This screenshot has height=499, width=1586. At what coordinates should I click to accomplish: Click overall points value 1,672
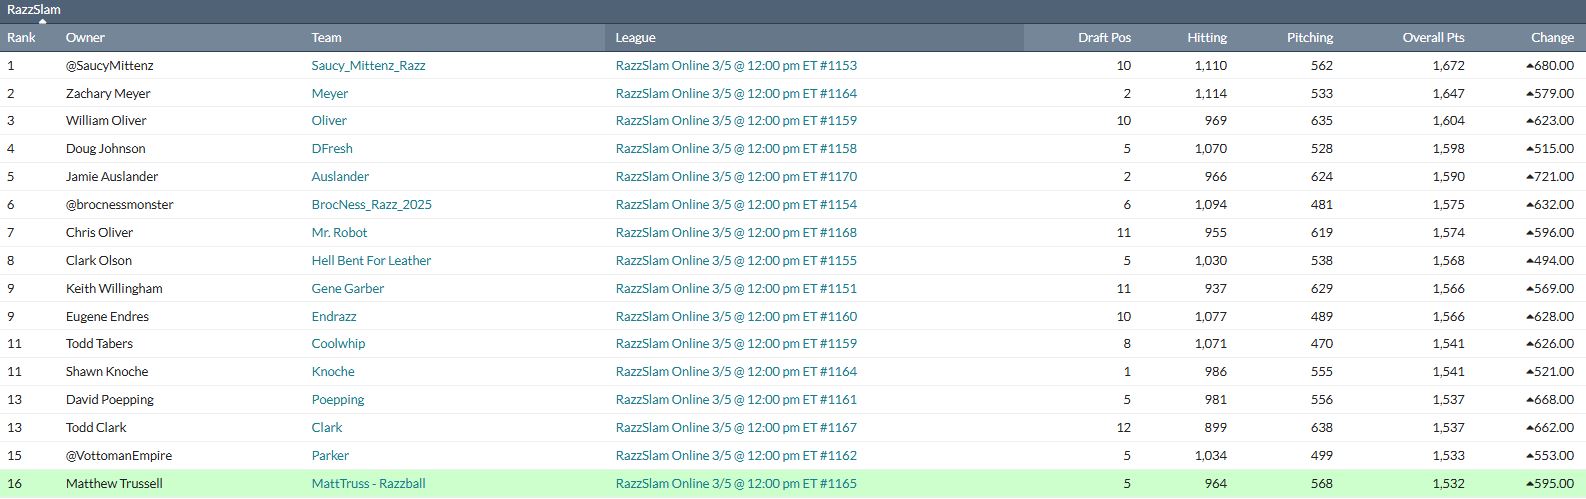point(1448,65)
